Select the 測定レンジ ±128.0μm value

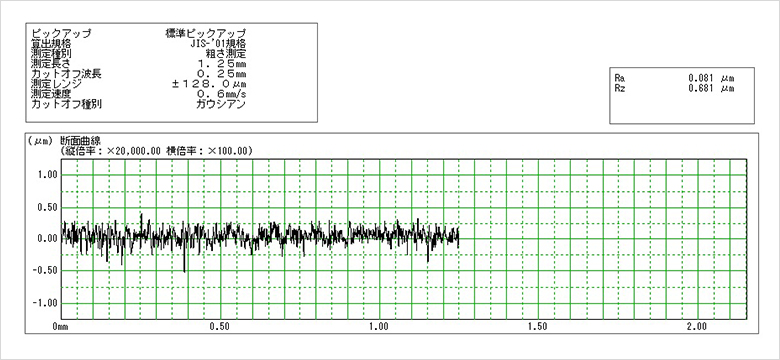(x=209, y=83)
